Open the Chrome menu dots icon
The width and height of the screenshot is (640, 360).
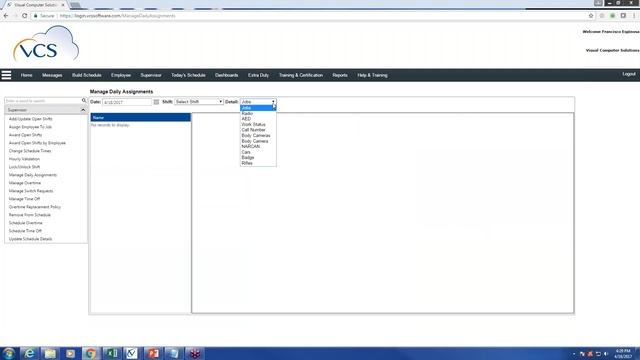coord(634,16)
